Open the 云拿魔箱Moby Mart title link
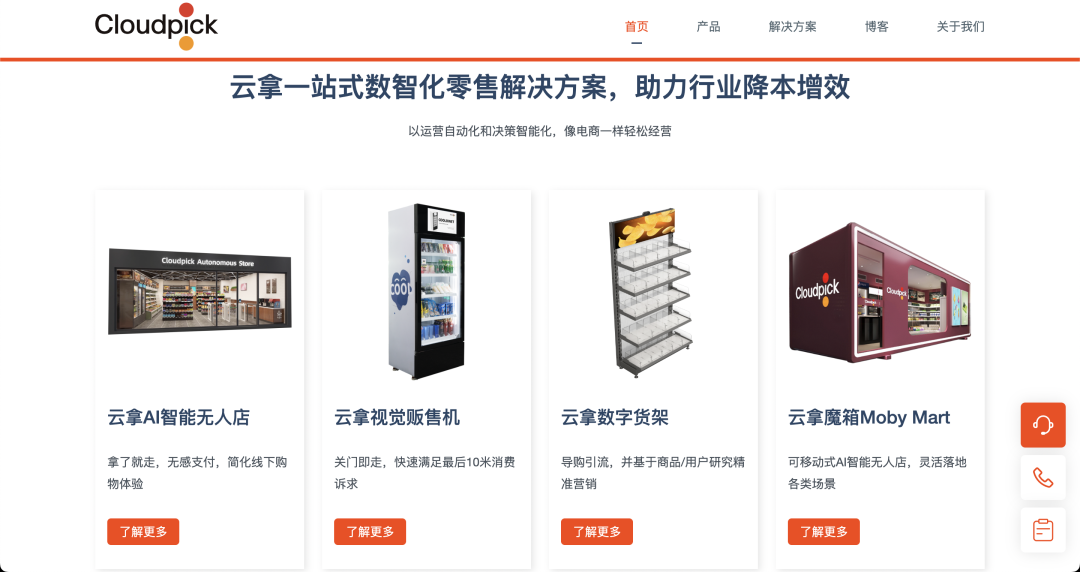 click(869, 417)
